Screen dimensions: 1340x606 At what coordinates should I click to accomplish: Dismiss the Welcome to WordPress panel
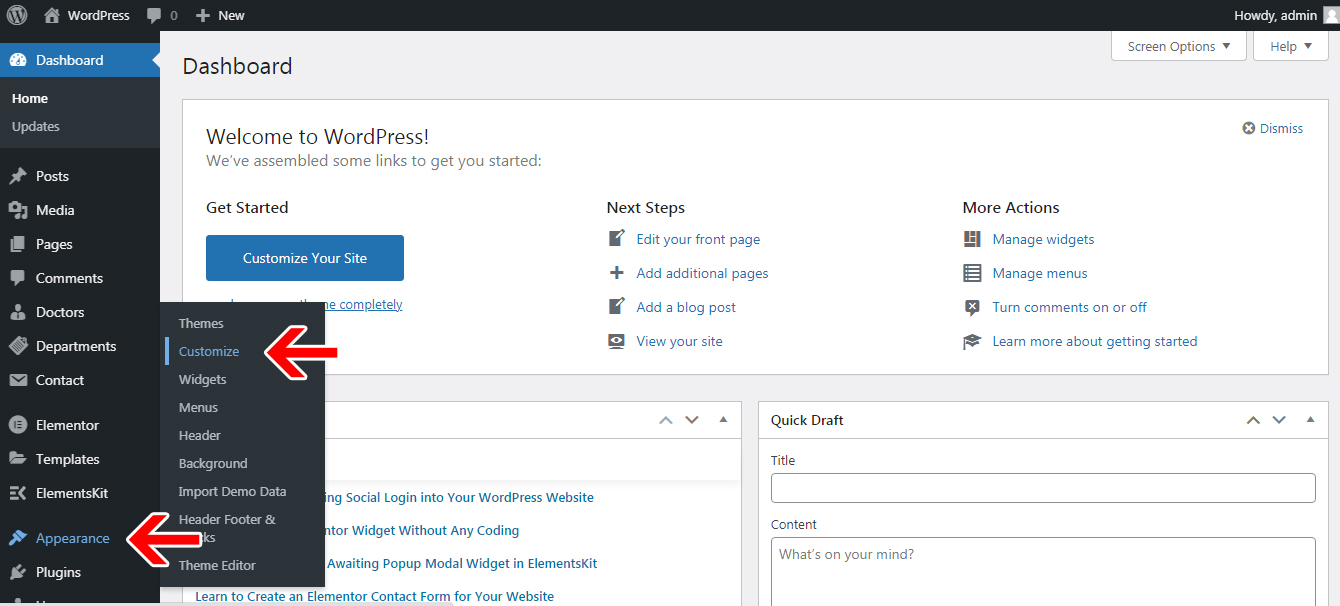click(x=1273, y=128)
